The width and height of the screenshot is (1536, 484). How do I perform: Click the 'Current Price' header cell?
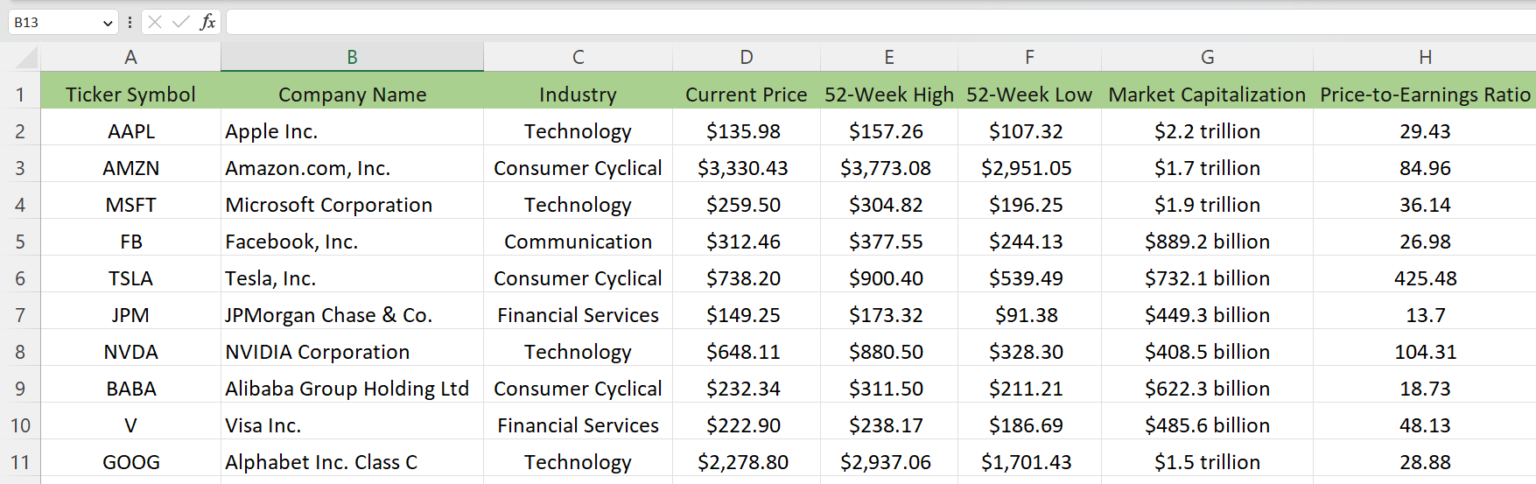click(746, 95)
